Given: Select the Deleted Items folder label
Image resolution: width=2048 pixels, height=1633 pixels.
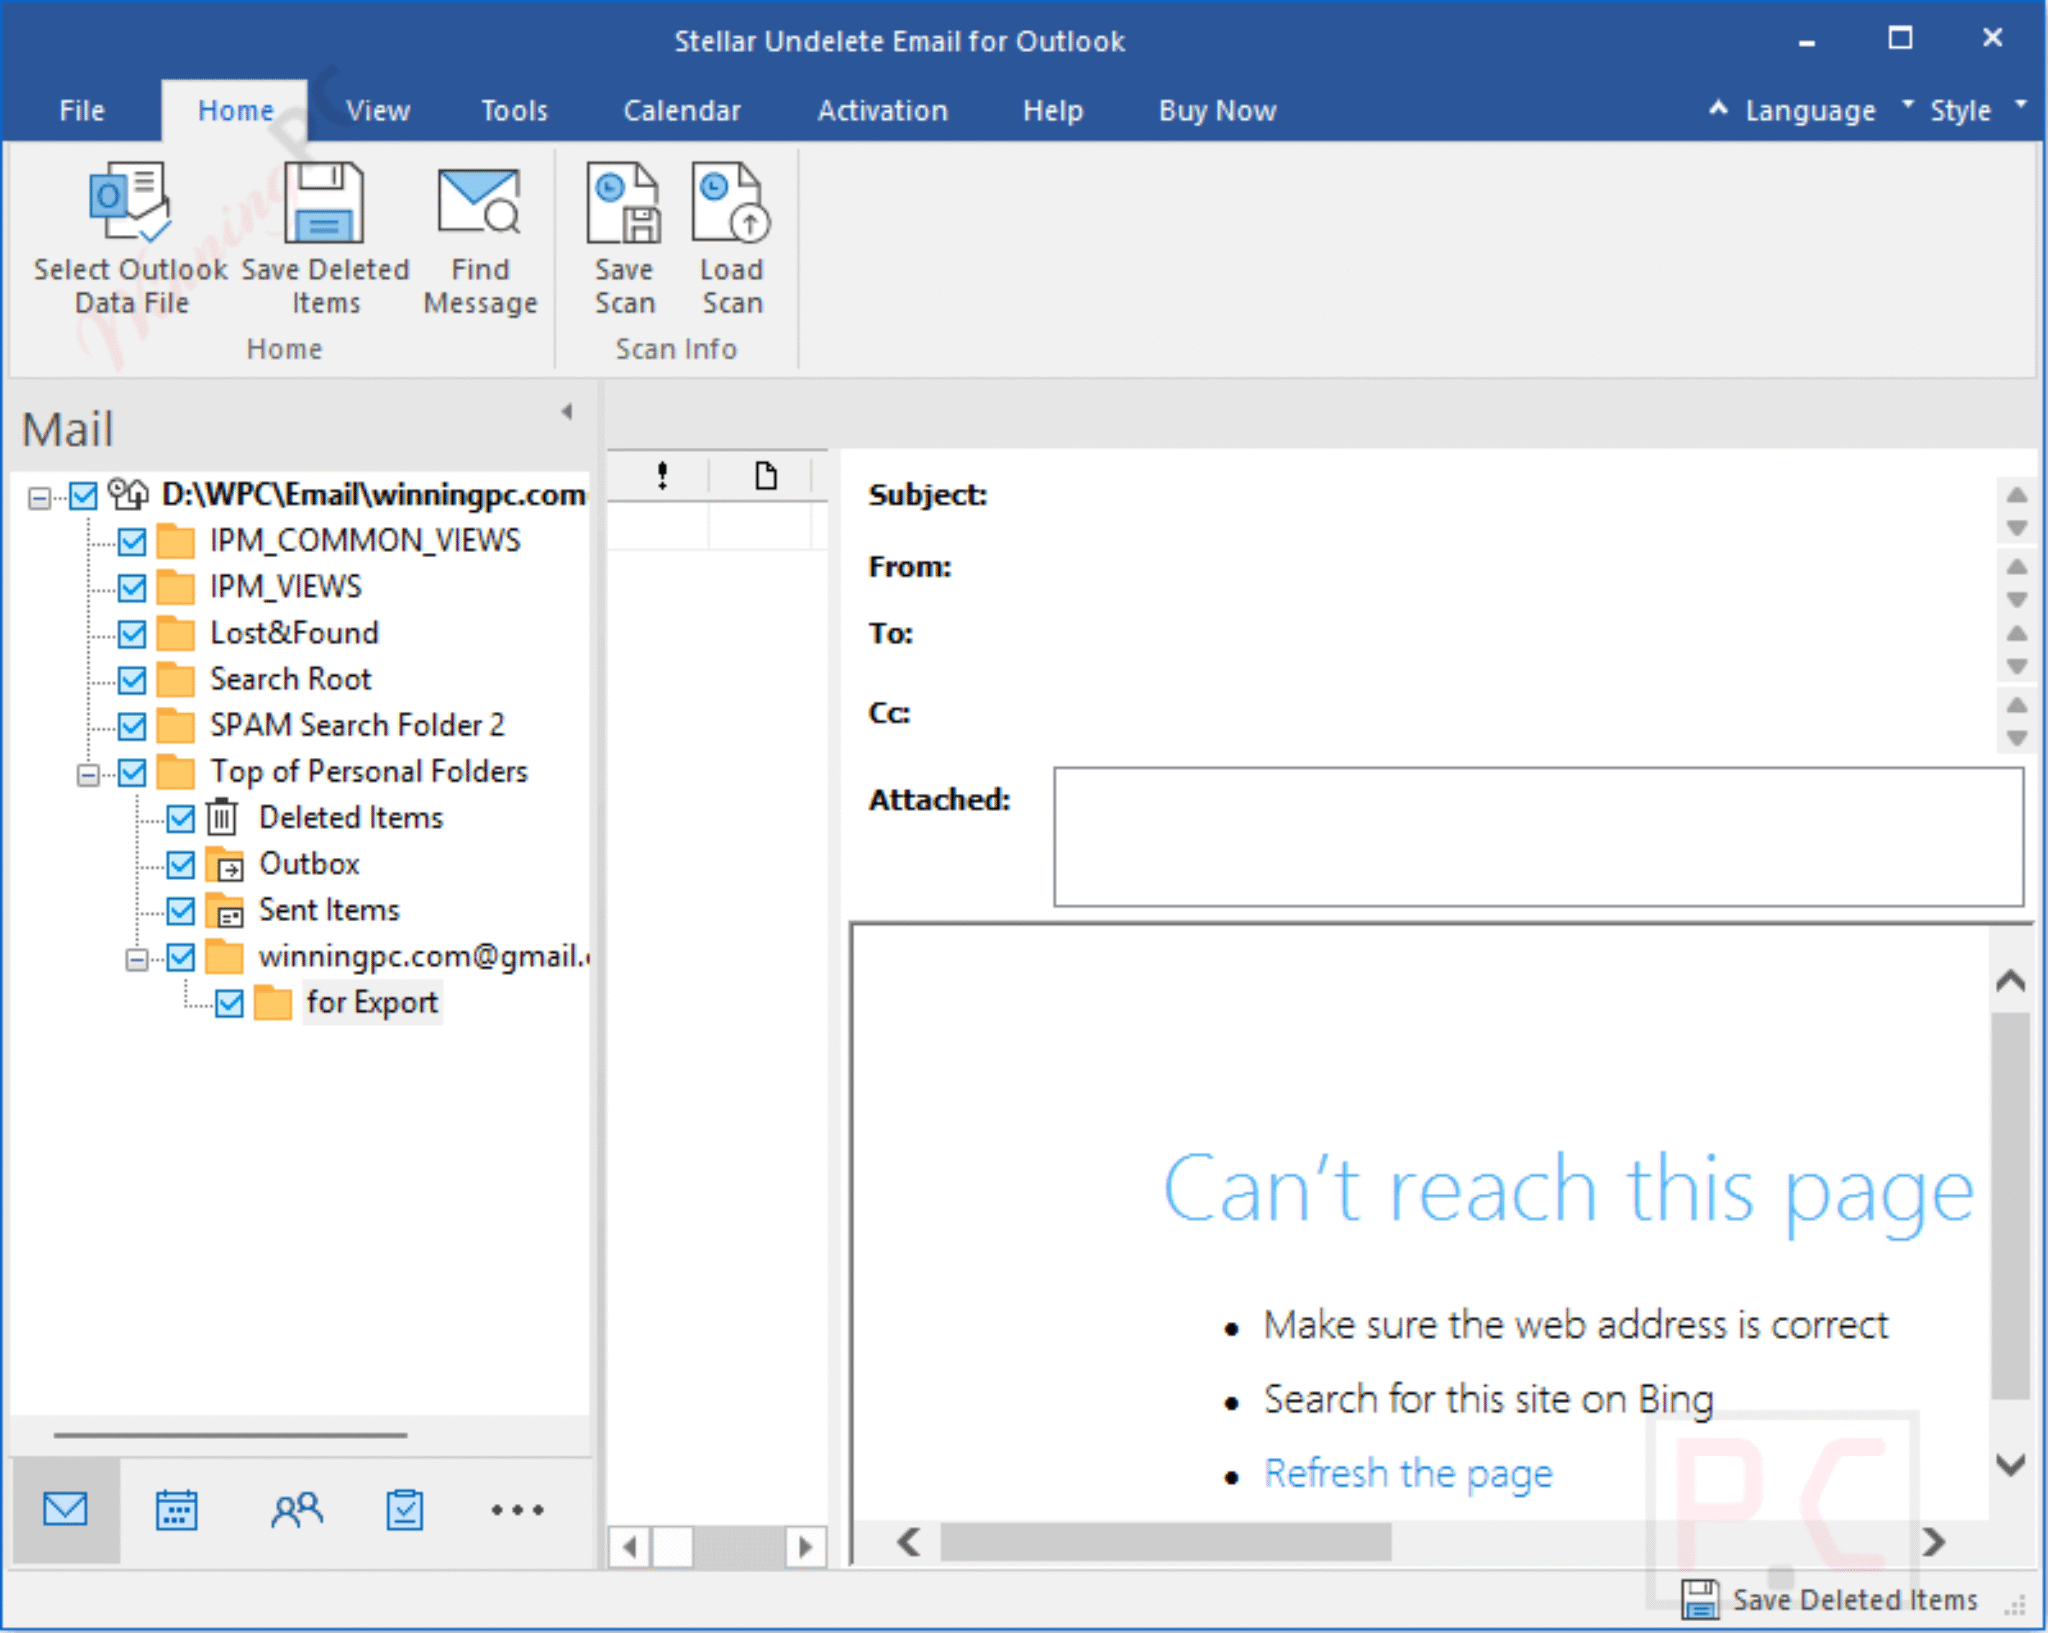Looking at the screenshot, I should tap(350, 818).
